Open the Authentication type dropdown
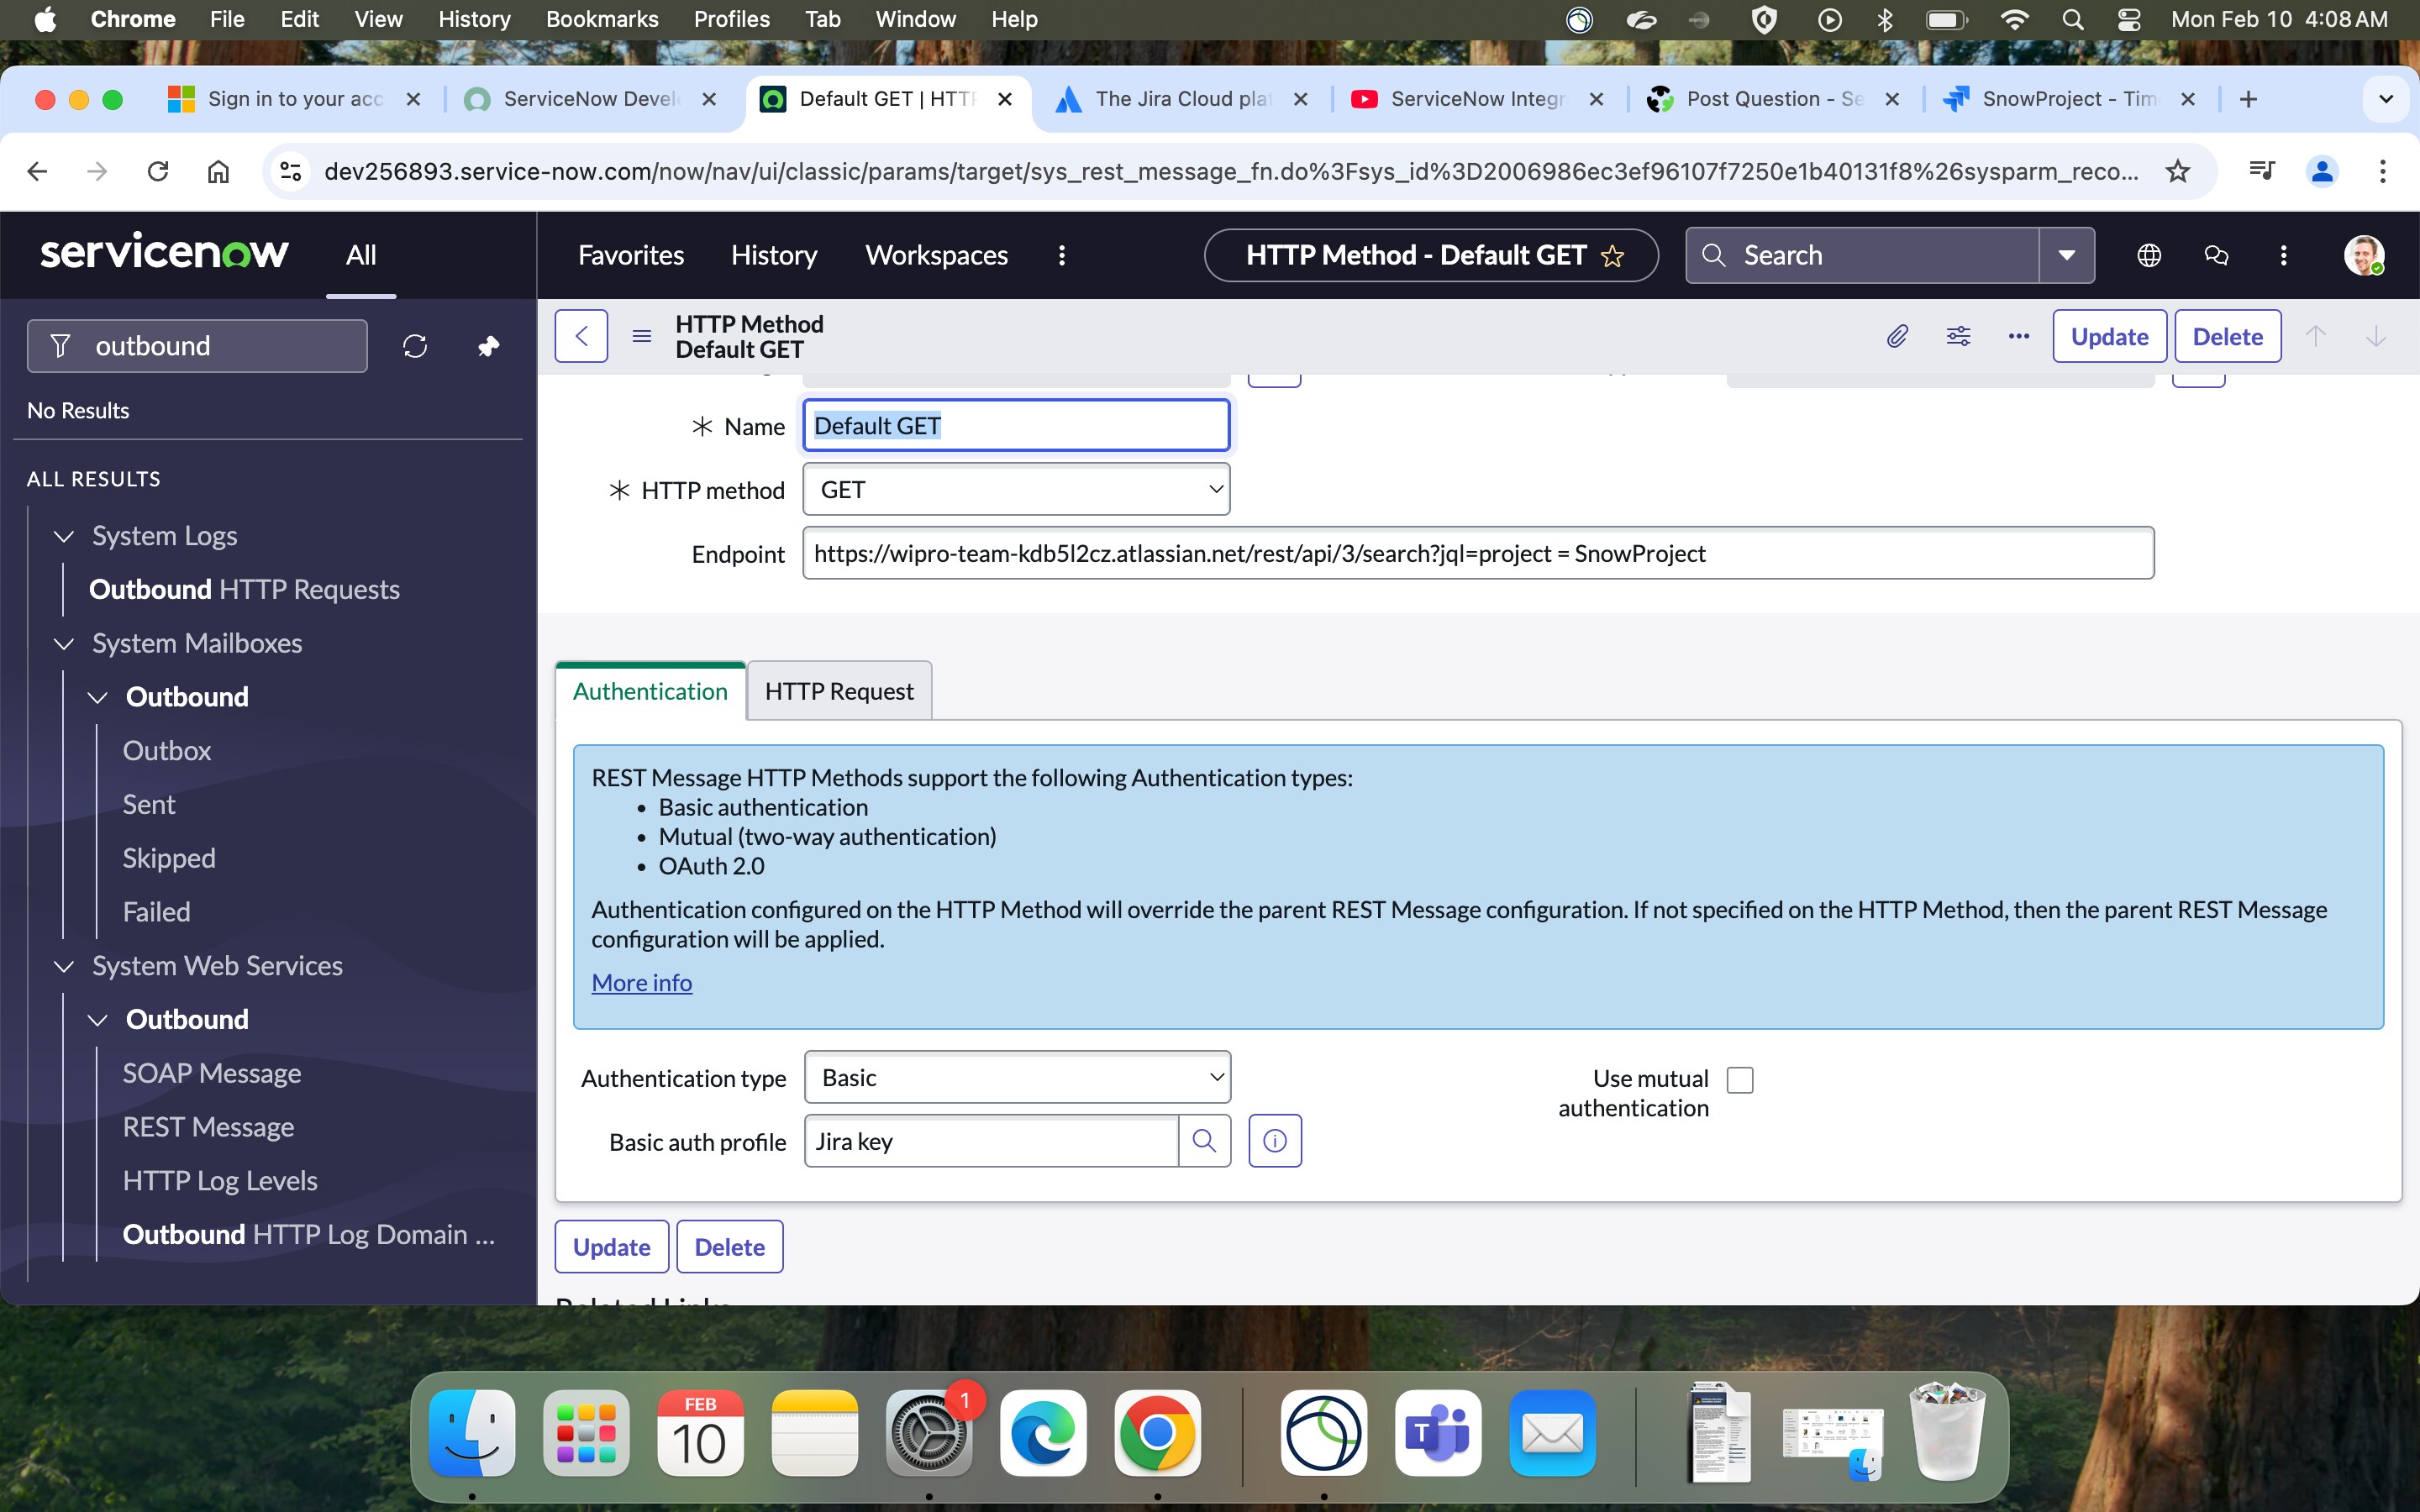Screen dimensions: 2420x1512 click(x=1017, y=1078)
